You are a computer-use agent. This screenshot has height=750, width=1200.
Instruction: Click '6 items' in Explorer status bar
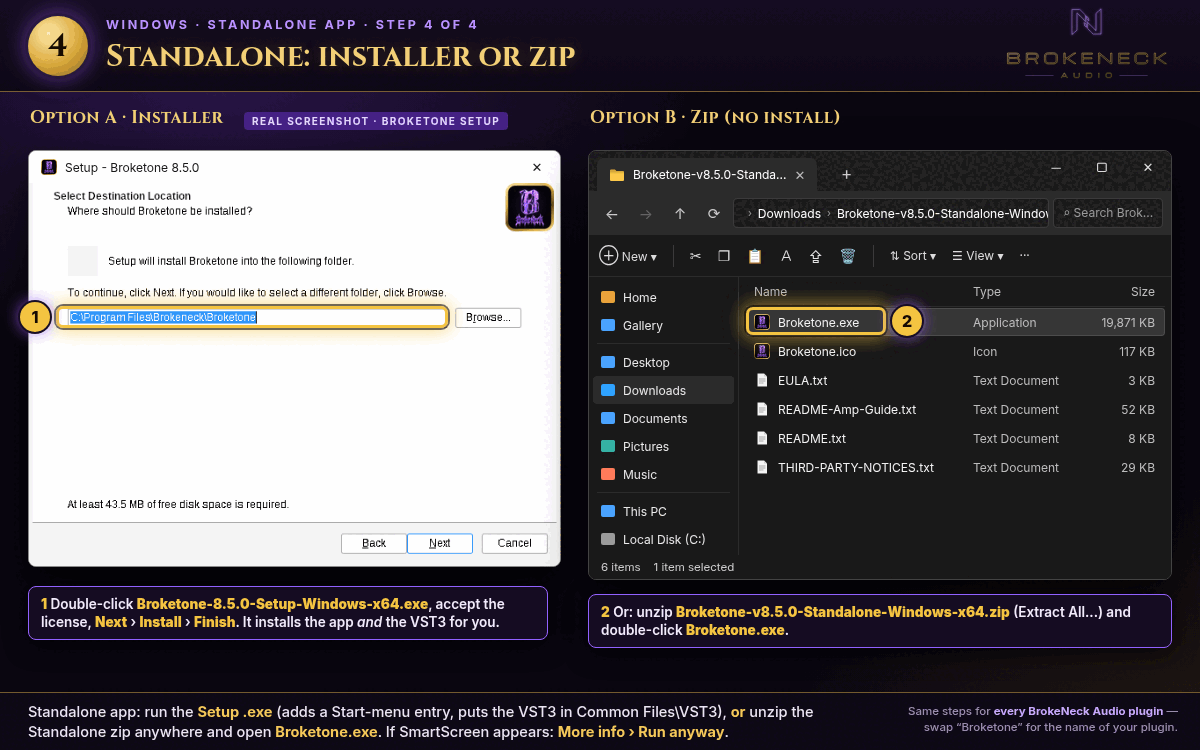(620, 567)
